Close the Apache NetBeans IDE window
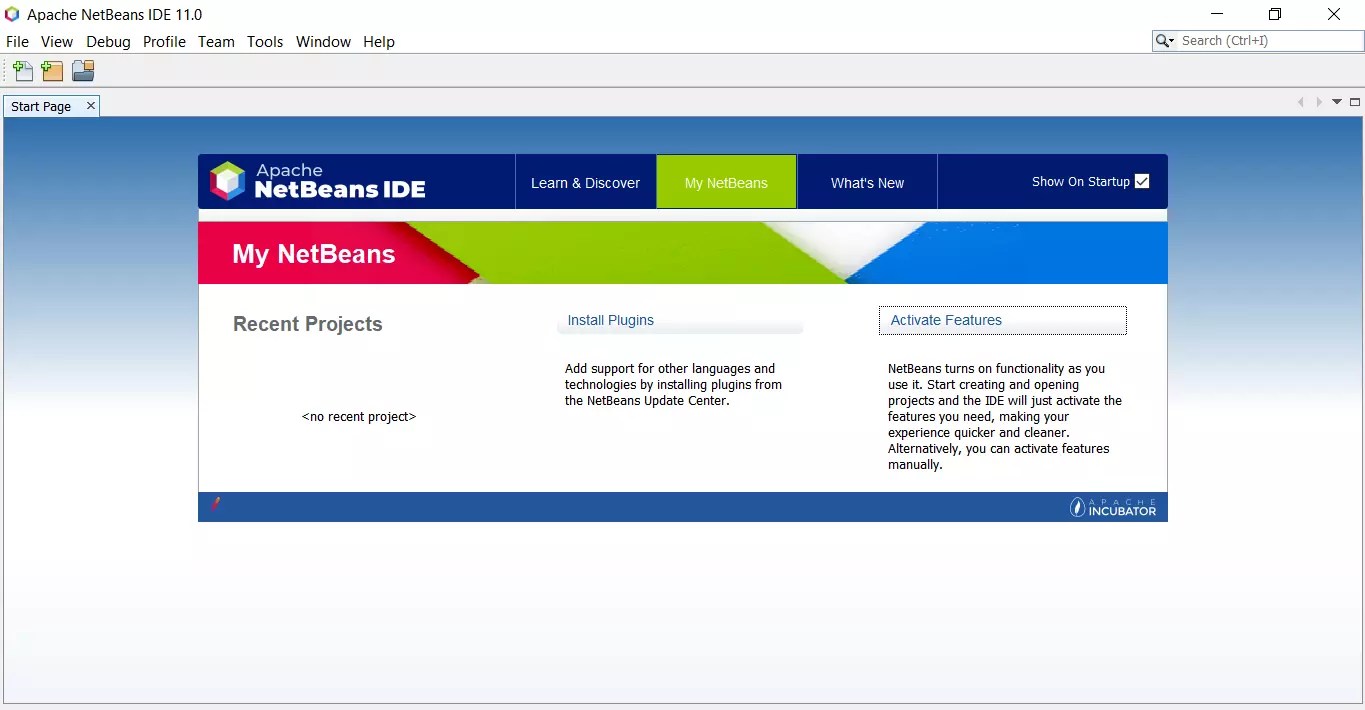This screenshot has height=710, width=1365. [1334, 14]
